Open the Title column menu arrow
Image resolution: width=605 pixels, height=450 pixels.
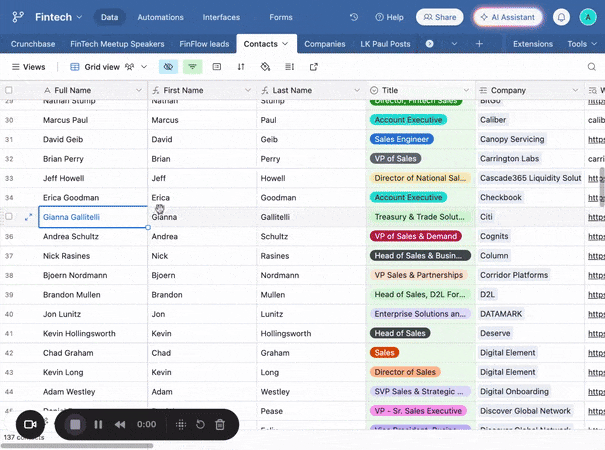point(466,90)
